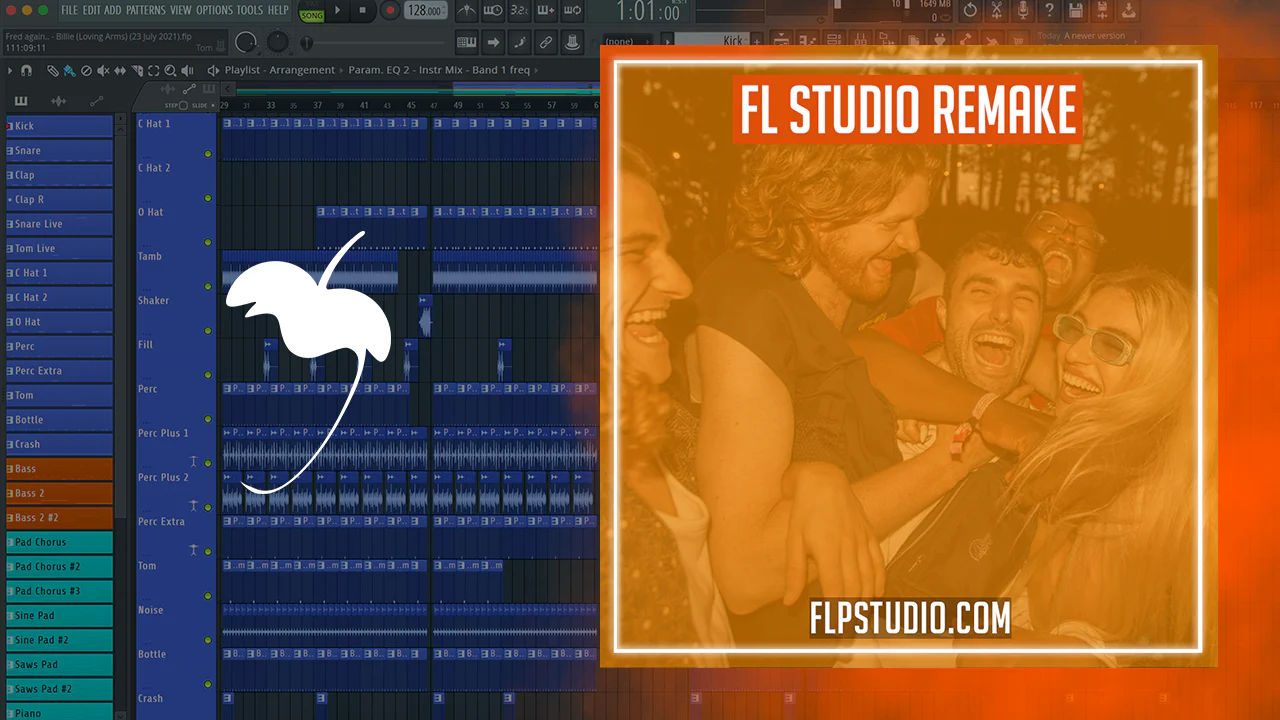This screenshot has width=1280, height=720.
Task: Select the Delete tool in playlist
Action: [x=85, y=71]
